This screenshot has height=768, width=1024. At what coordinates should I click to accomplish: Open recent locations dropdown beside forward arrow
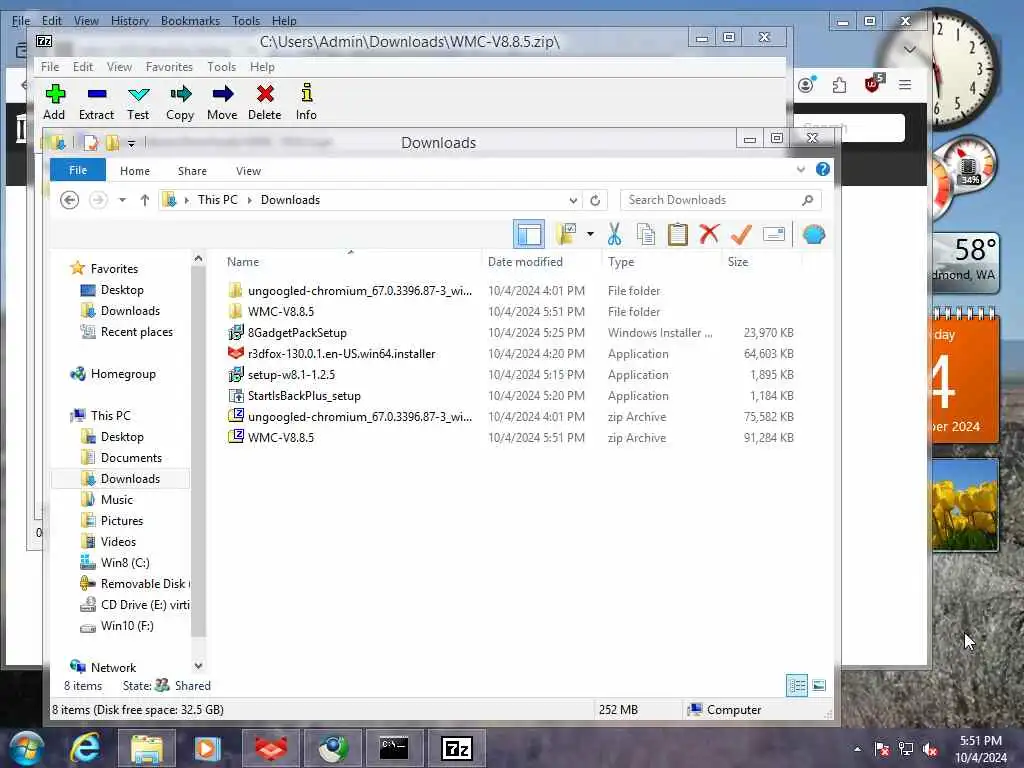(122, 200)
